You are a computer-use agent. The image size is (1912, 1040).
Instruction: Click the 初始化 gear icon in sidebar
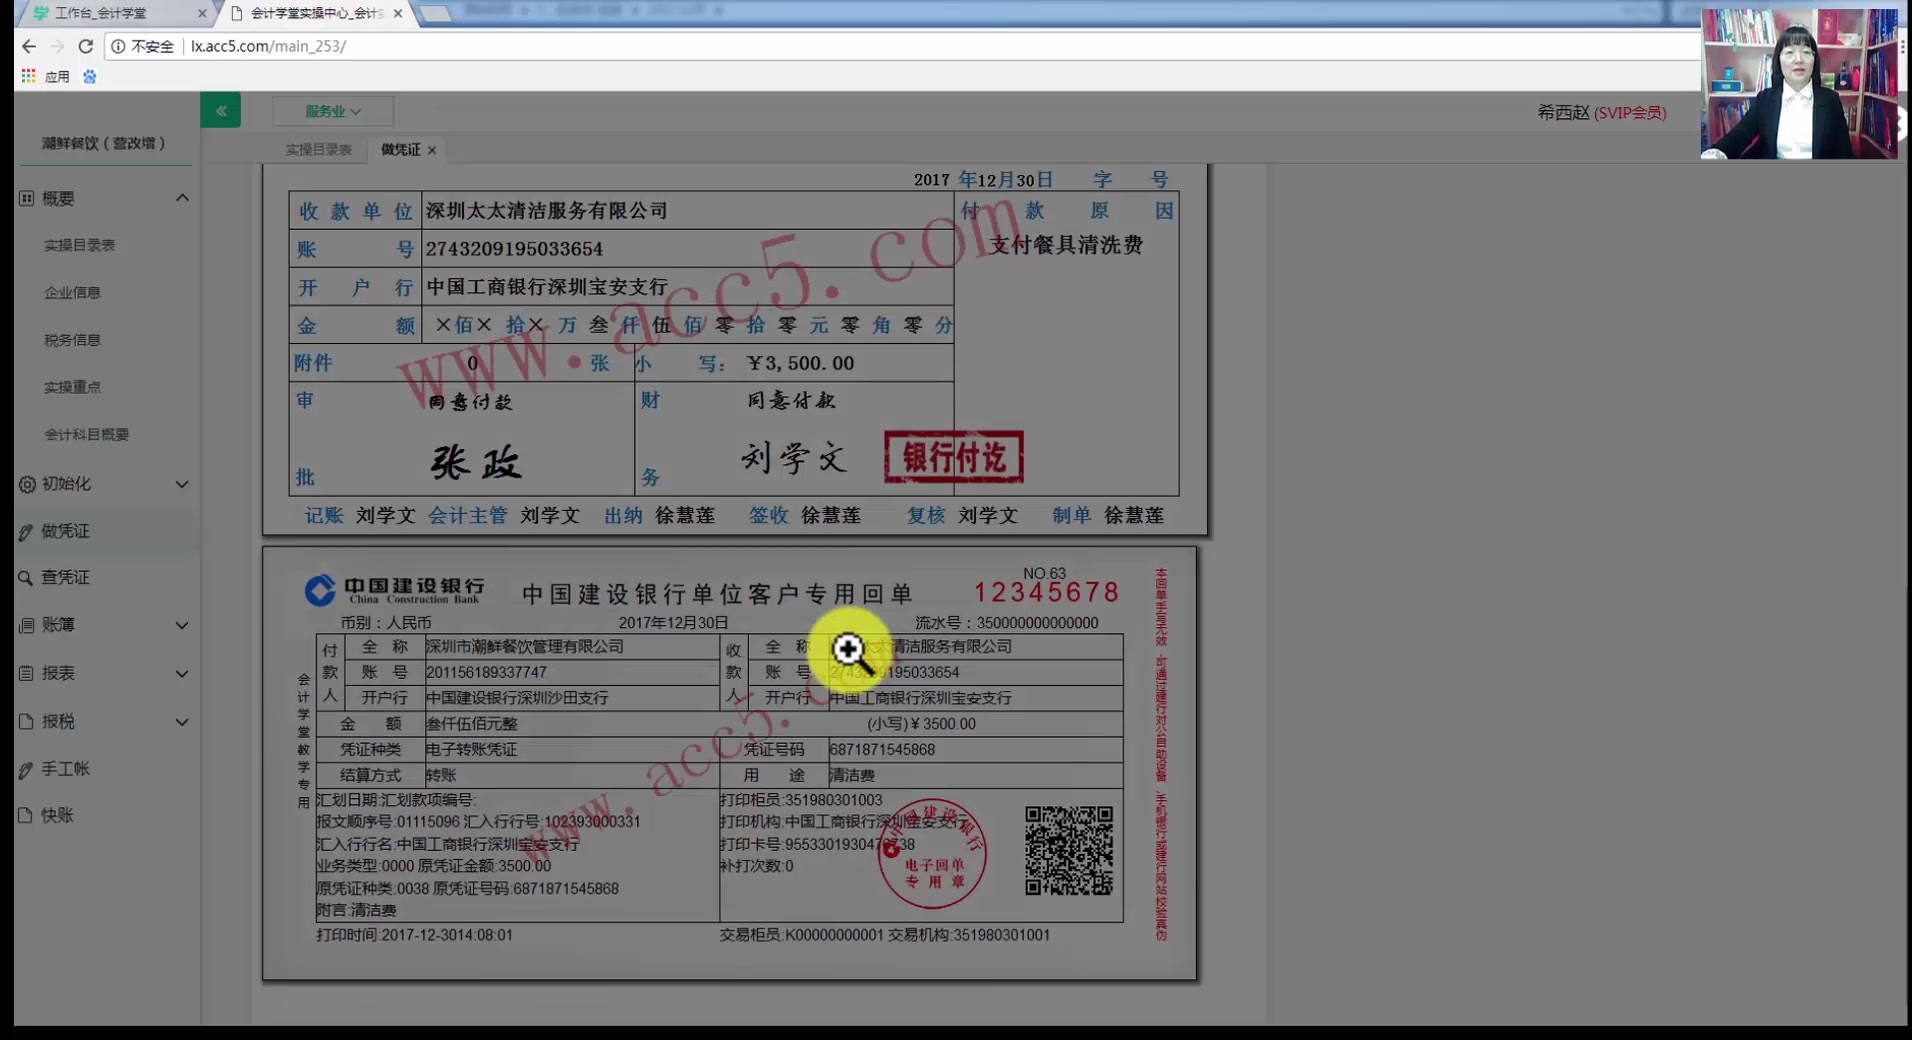click(x=27, y=484)
